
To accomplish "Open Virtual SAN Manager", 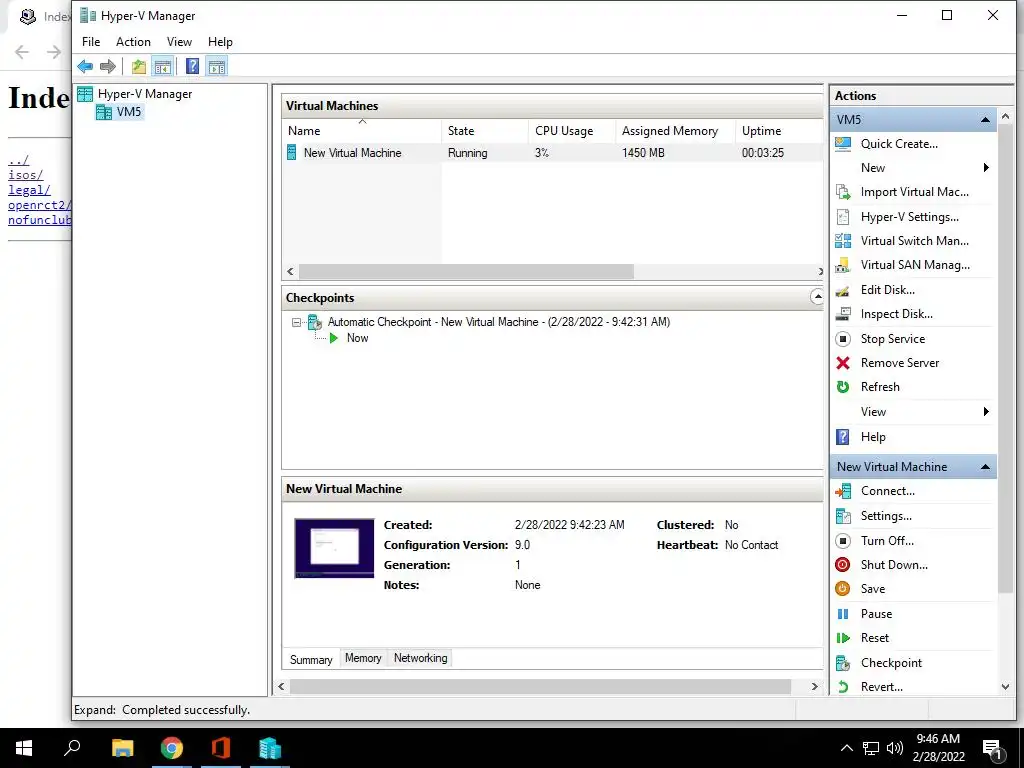I will click(915, 264).
